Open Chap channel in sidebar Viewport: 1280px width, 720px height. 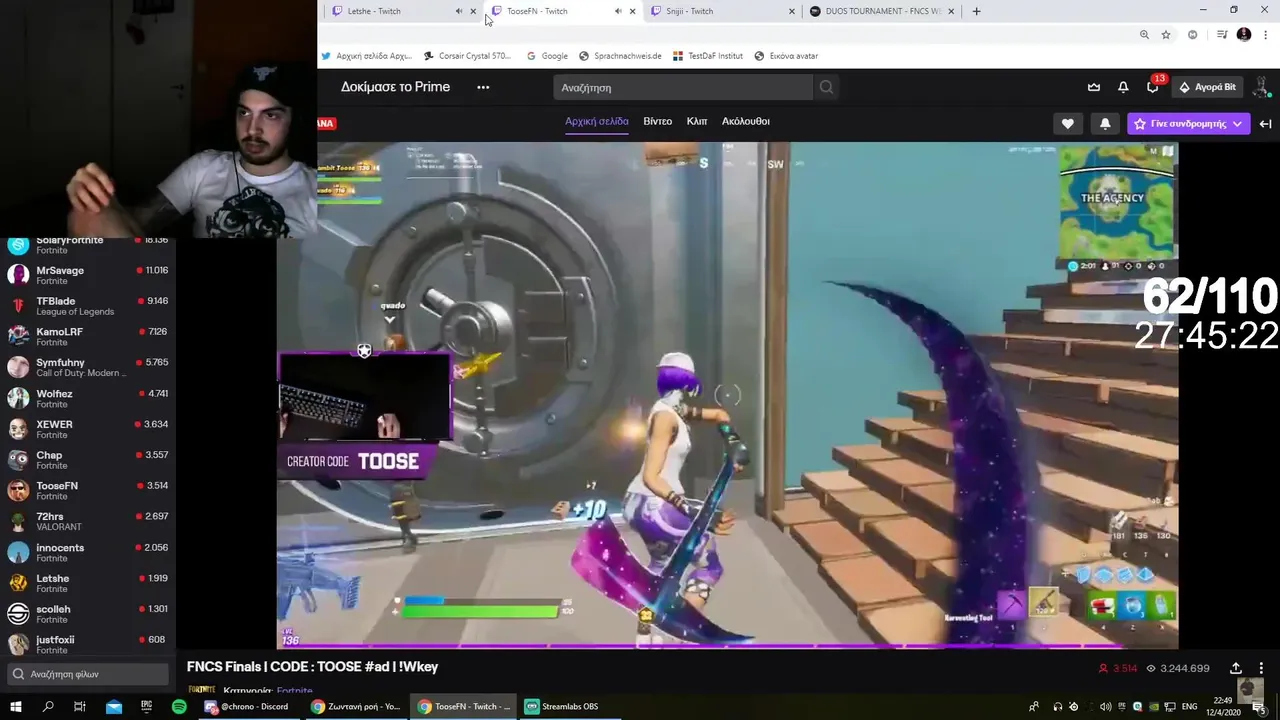[88, 460]
